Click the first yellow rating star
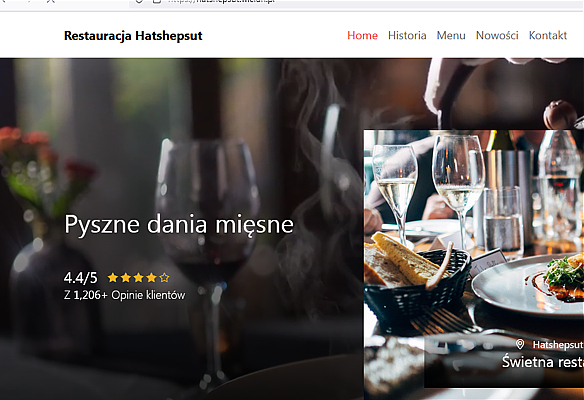 point(113,277)
